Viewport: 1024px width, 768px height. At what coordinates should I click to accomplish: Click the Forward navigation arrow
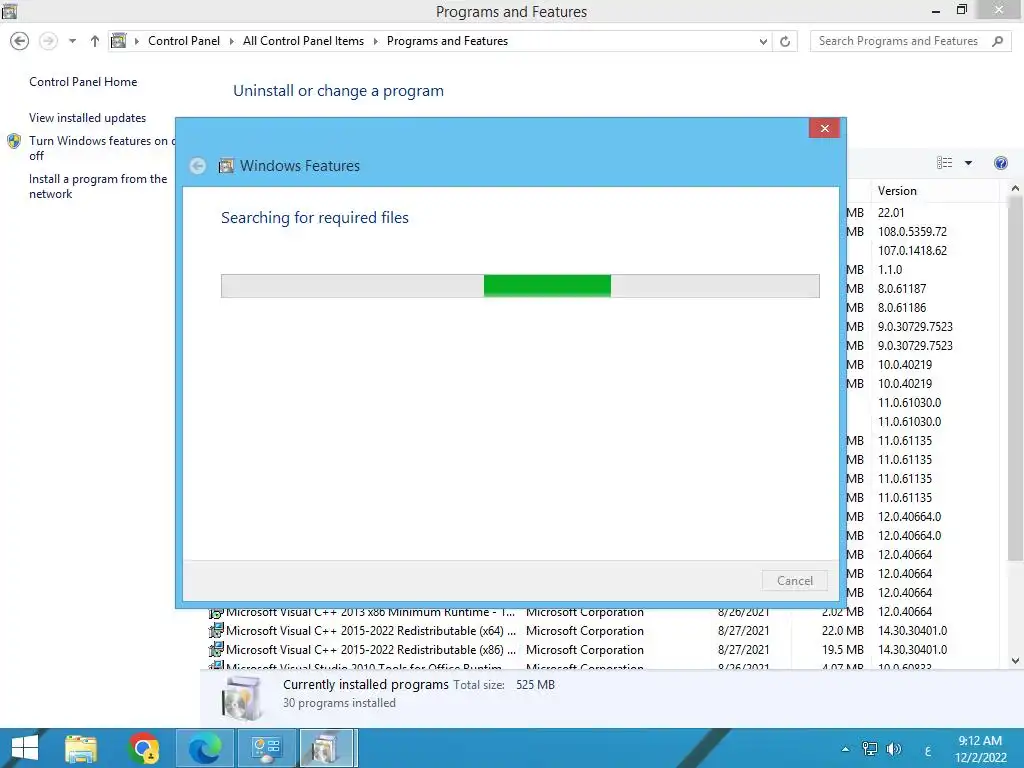48,41
